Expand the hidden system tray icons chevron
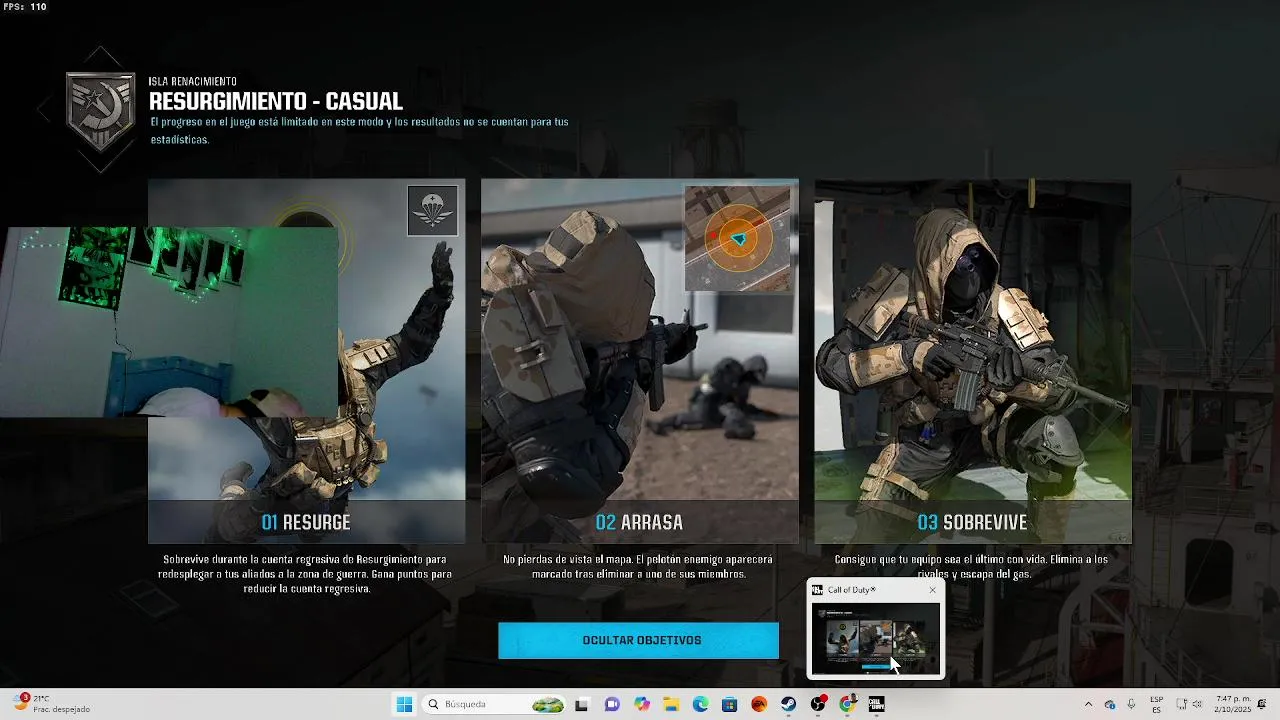1280x720 pixels. click(1088, 704)
